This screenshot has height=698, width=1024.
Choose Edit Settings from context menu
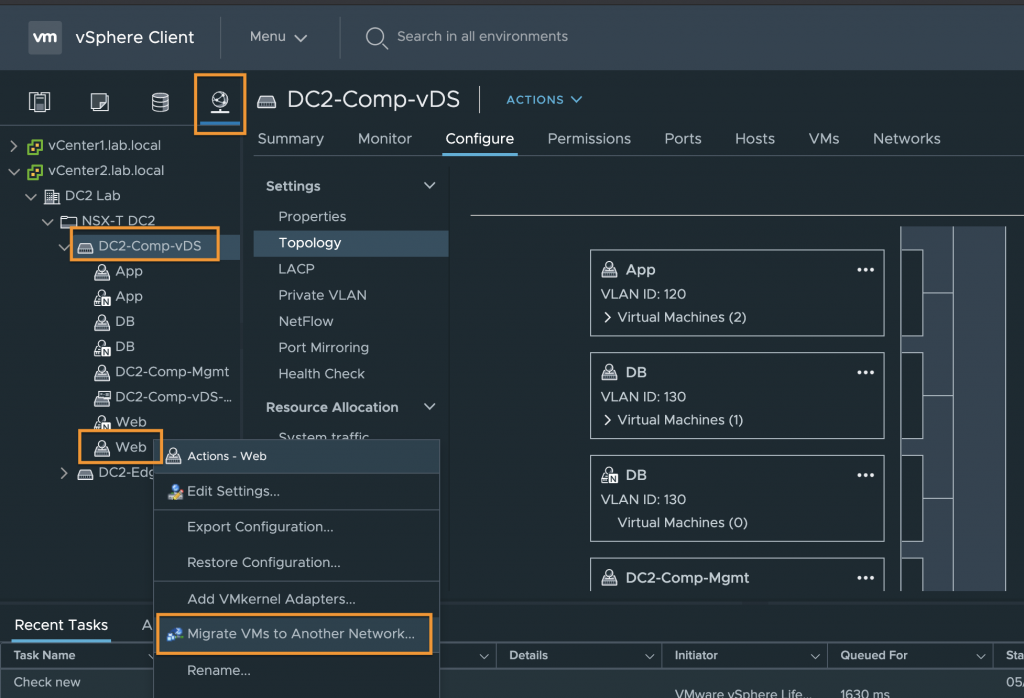click(296, 492)
